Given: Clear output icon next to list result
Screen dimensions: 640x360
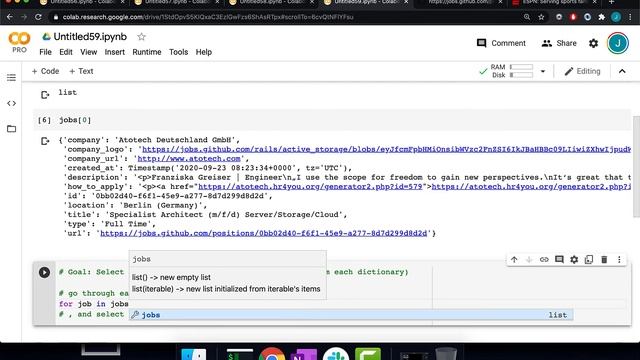Looking at the screenshot, I should point(45,95).
